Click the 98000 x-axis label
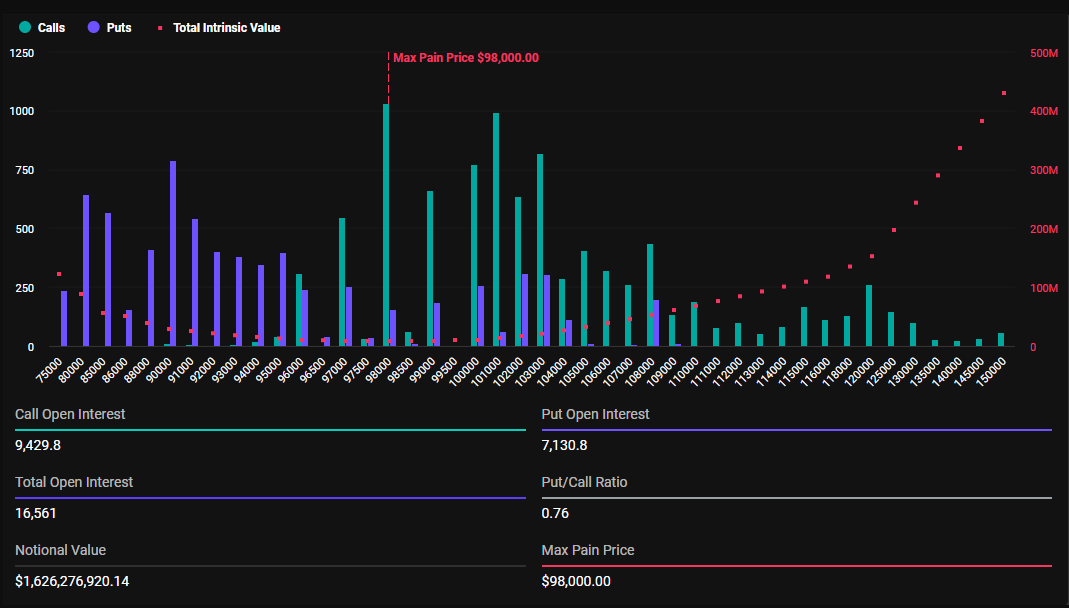The width and height of the screenshot is (1069, 608). point(378,369)
